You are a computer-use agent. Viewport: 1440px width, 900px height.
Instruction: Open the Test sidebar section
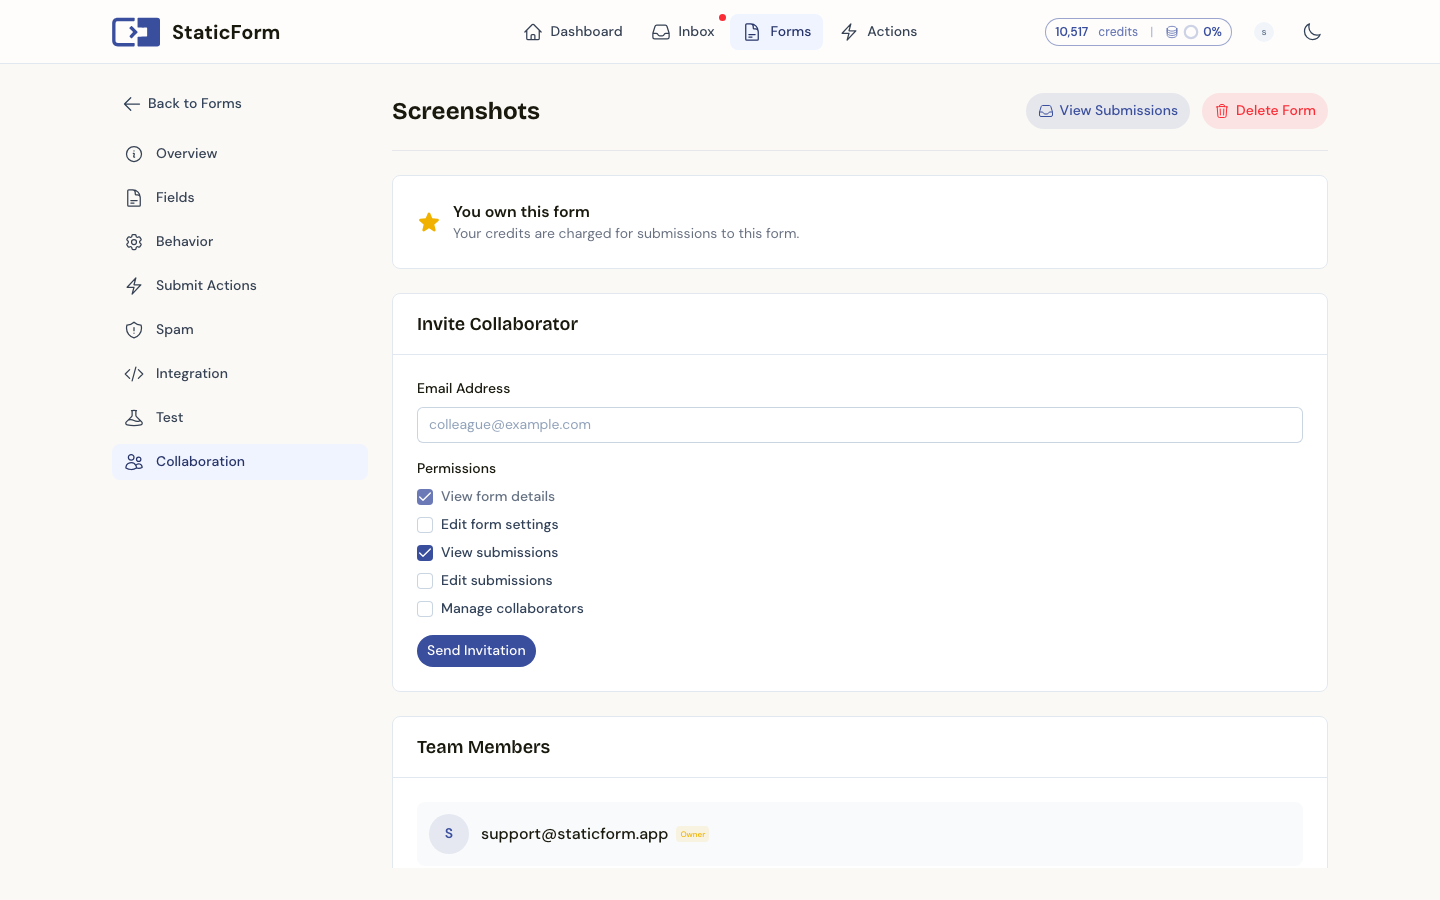[x=240, y=418]
